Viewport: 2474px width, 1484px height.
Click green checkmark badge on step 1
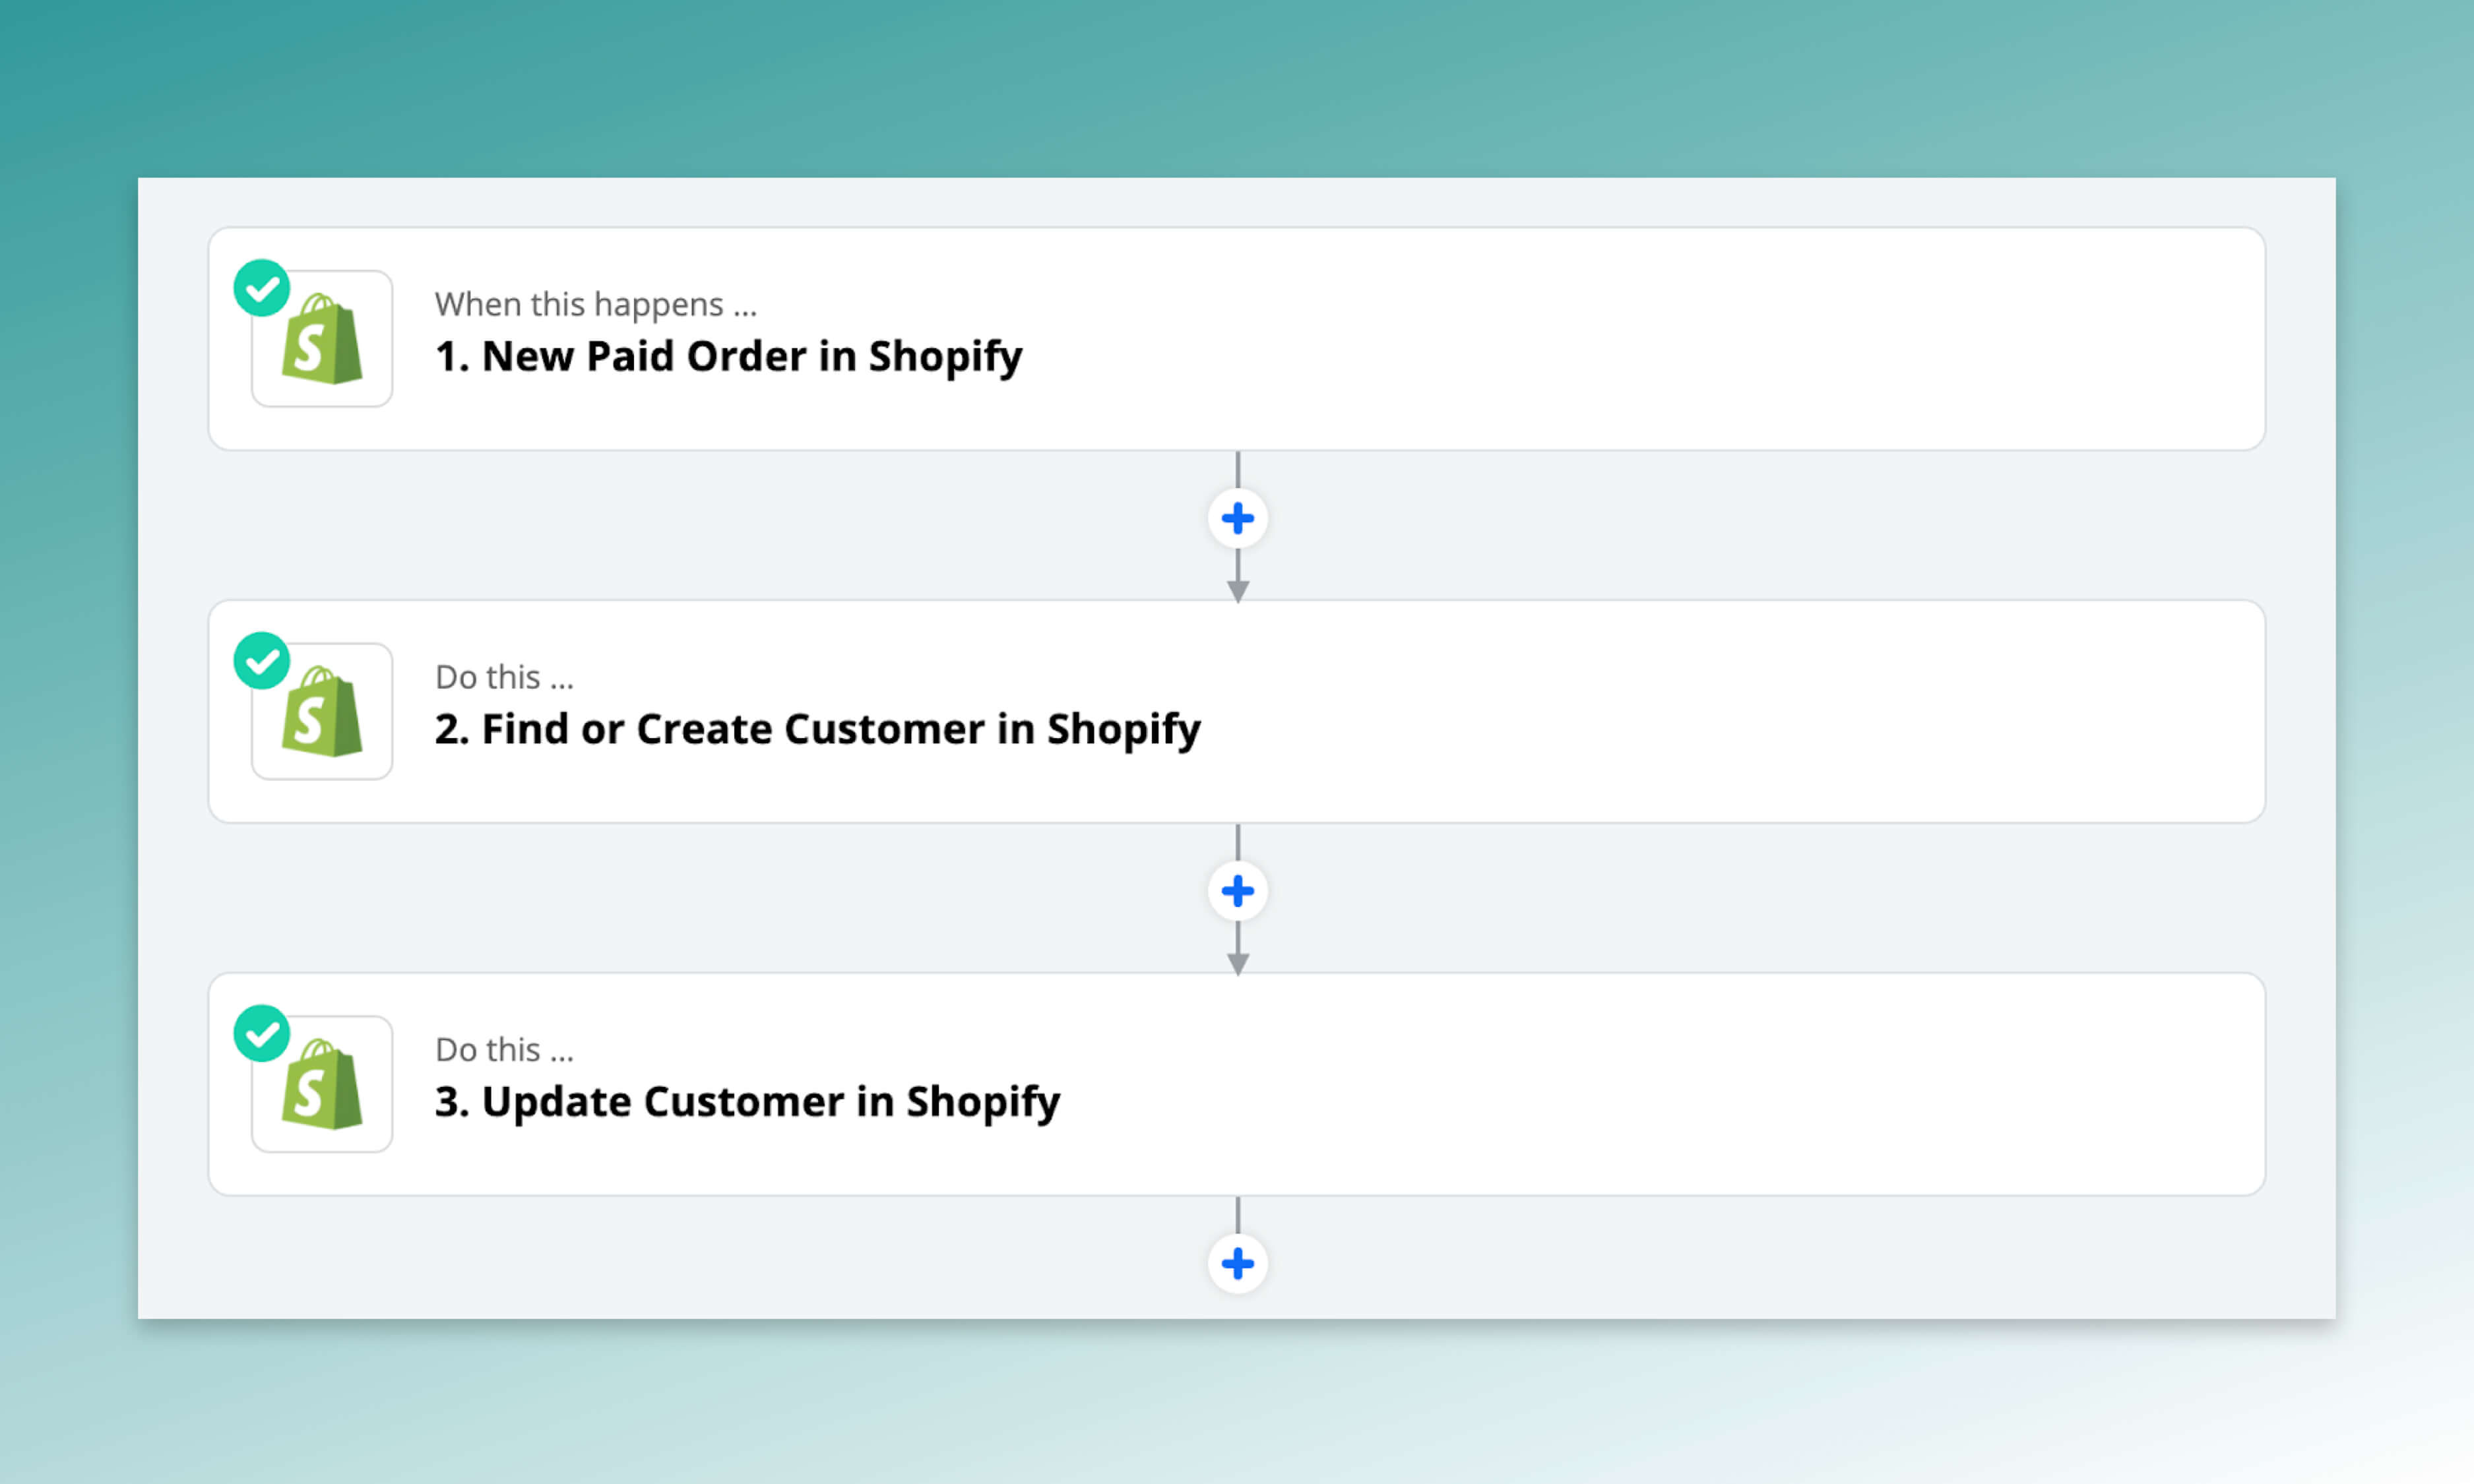coord(262,289)
